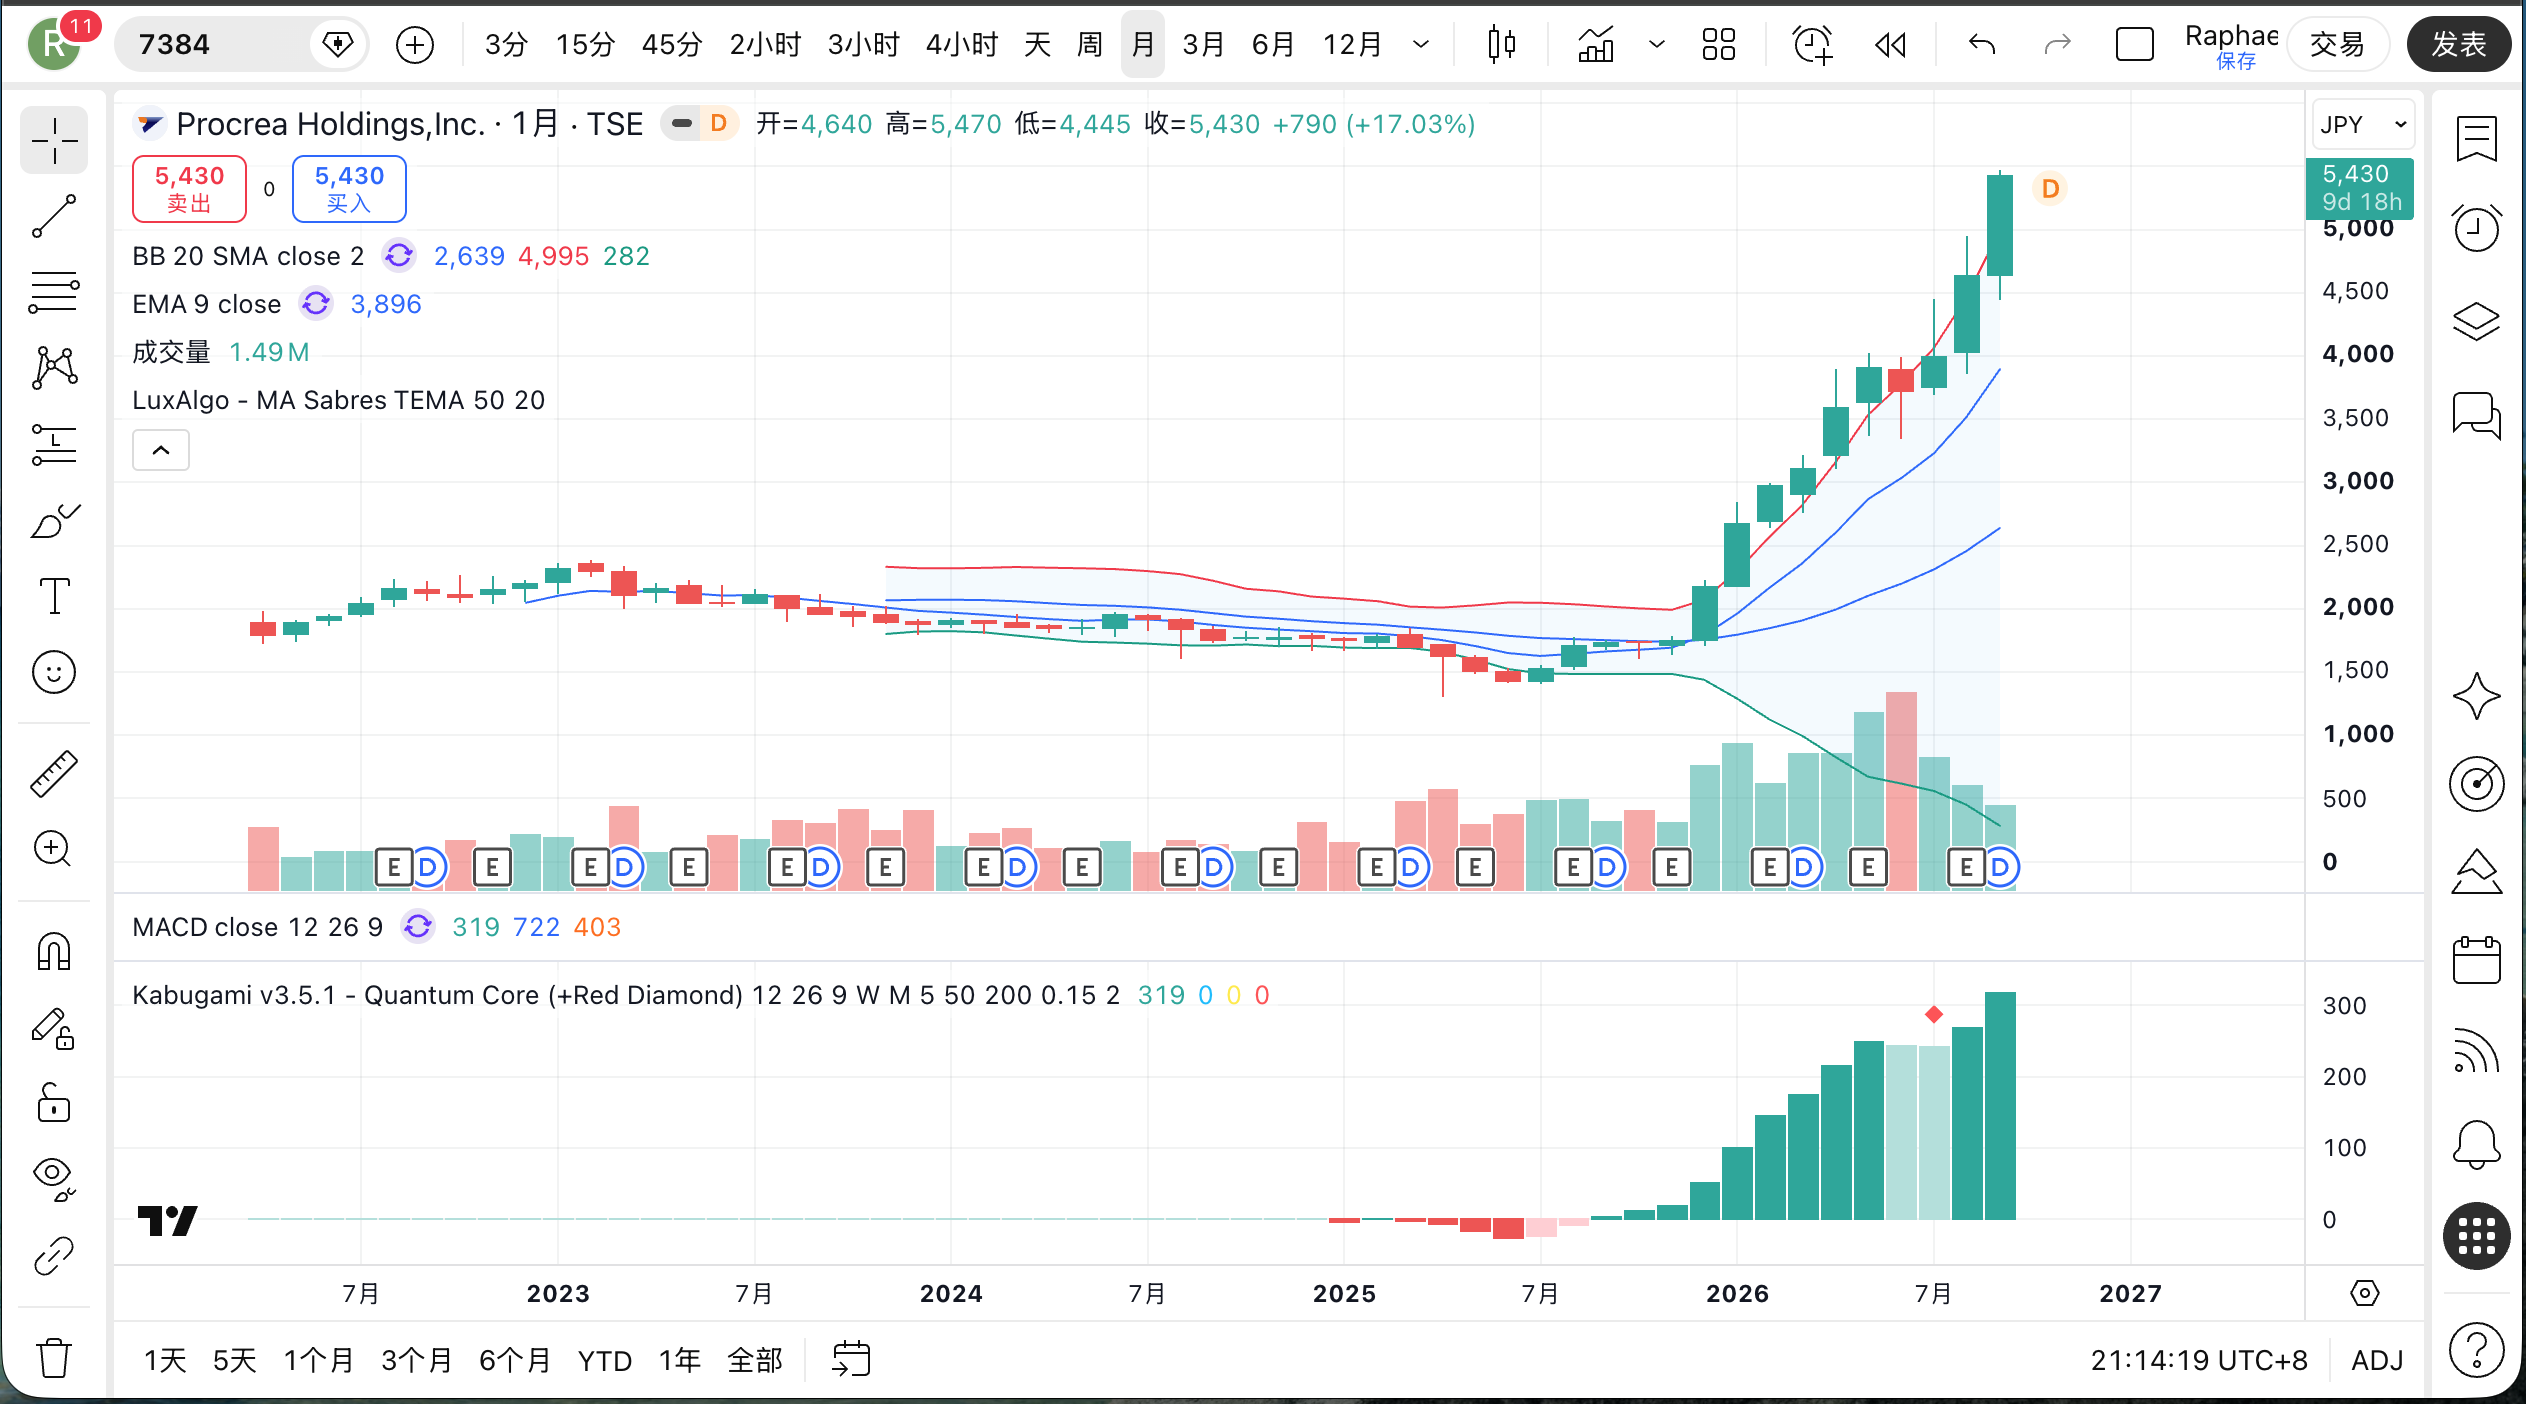Image resolution: width=2526 pixels, height=1404 pixels.
Task: Select the 天 daily timeframe
Action: 1038,45
